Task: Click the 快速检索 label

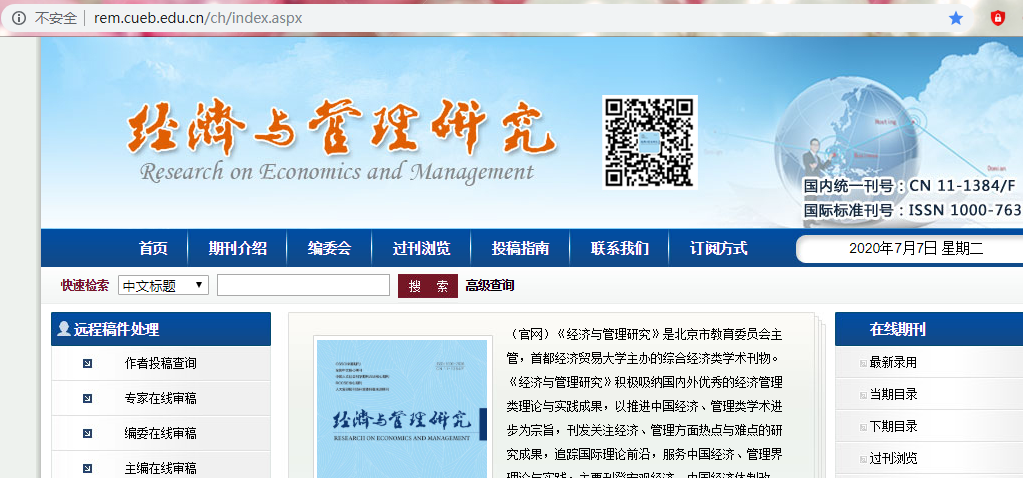Action: 85,285
